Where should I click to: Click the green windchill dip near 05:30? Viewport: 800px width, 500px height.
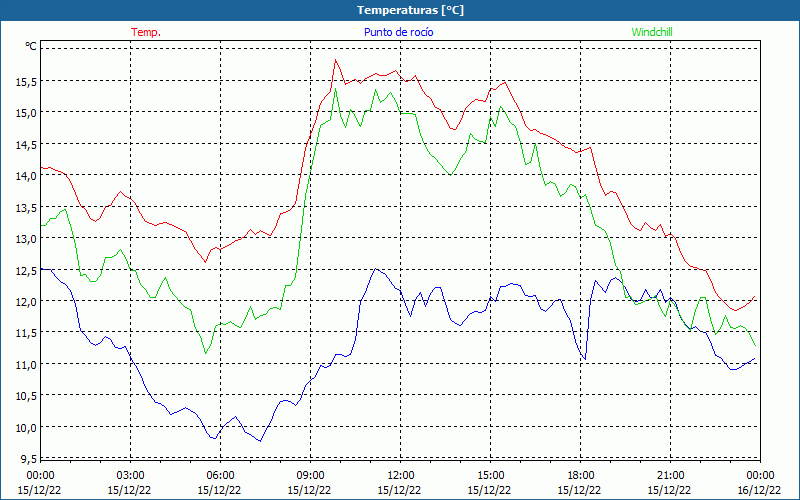[x=205, y=353]
